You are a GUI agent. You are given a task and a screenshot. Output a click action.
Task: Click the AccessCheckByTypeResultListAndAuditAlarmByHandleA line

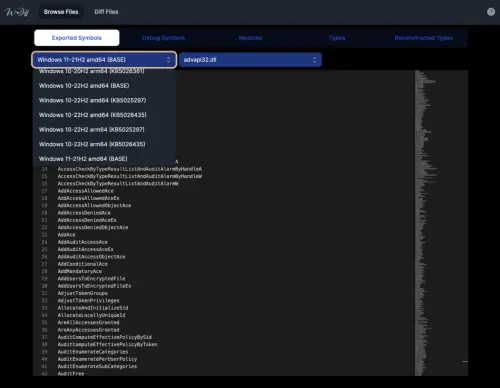click(x=130, y=169)
